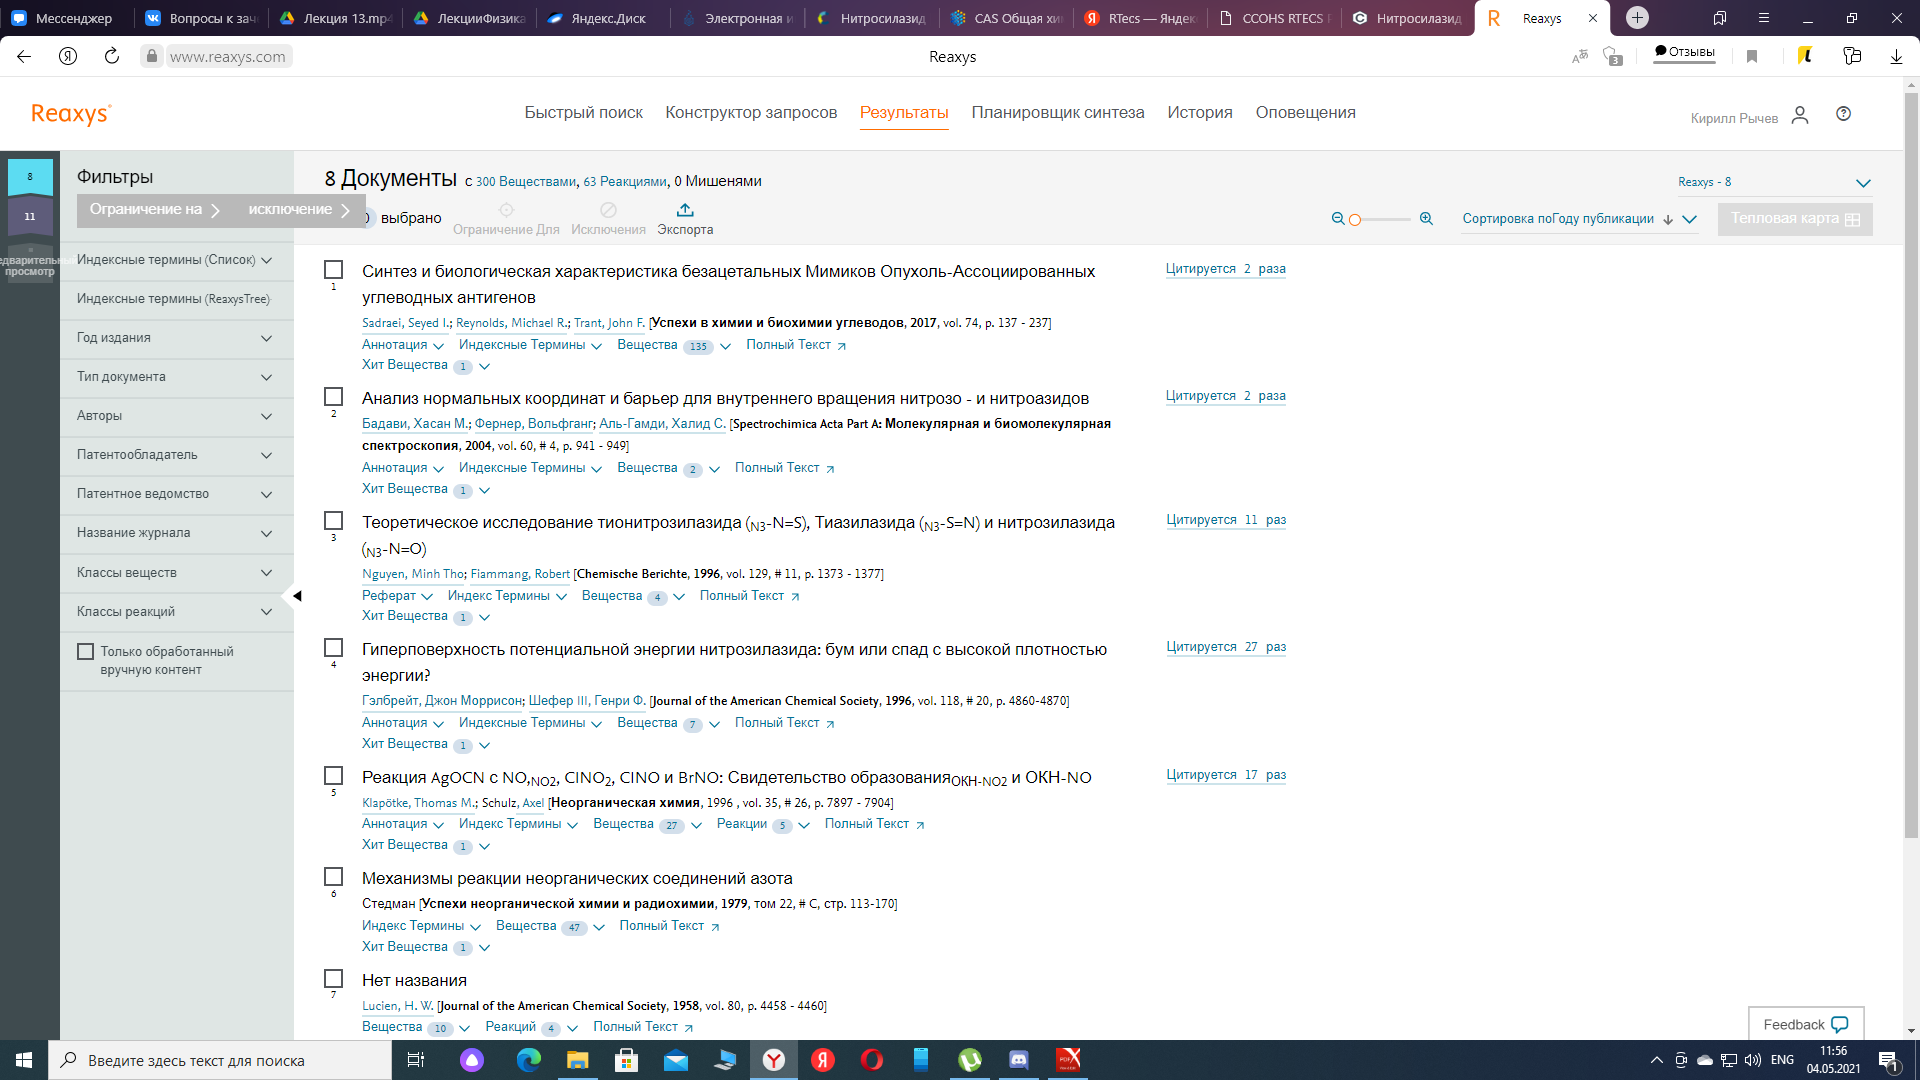
Task: Reload page with browser refresh icon
Action: coord(112,56)
